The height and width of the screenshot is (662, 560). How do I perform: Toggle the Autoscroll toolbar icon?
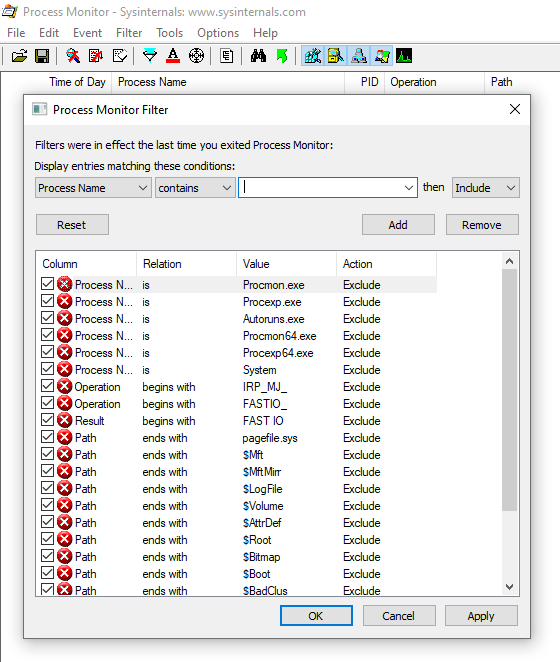click(96, 56)
